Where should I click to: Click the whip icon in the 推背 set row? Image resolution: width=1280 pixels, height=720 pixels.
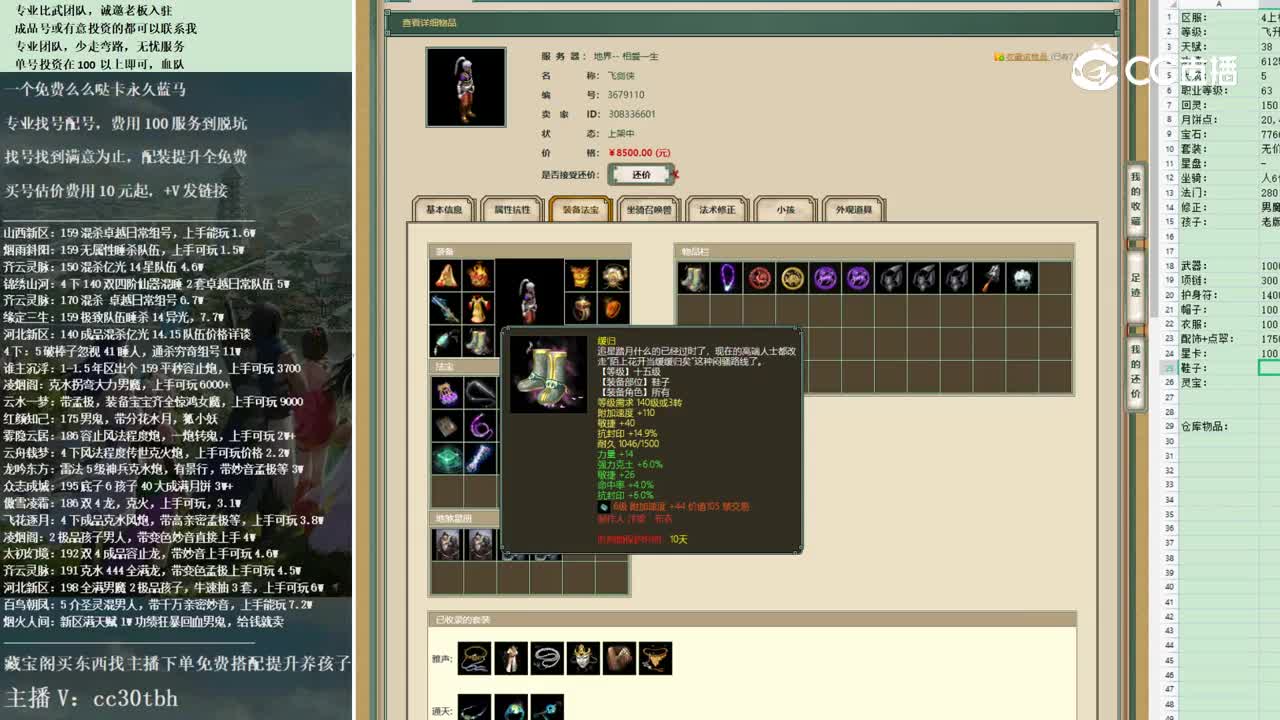(547, 657)
